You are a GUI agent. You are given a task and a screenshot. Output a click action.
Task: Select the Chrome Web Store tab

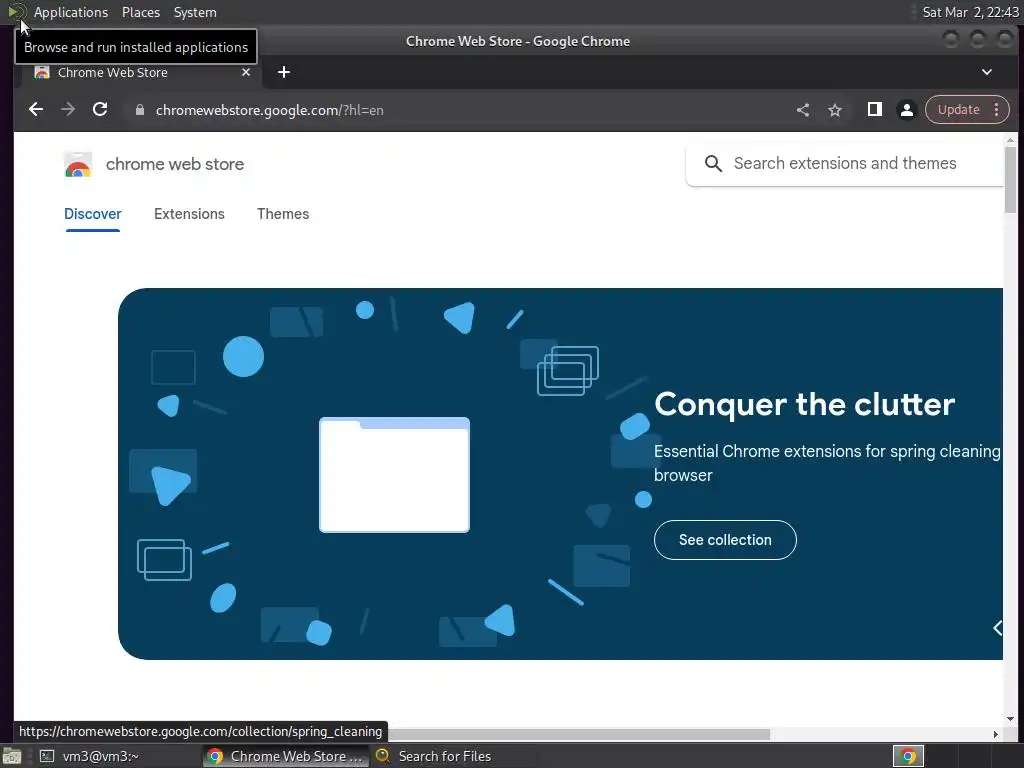click(x=140, y=72)
